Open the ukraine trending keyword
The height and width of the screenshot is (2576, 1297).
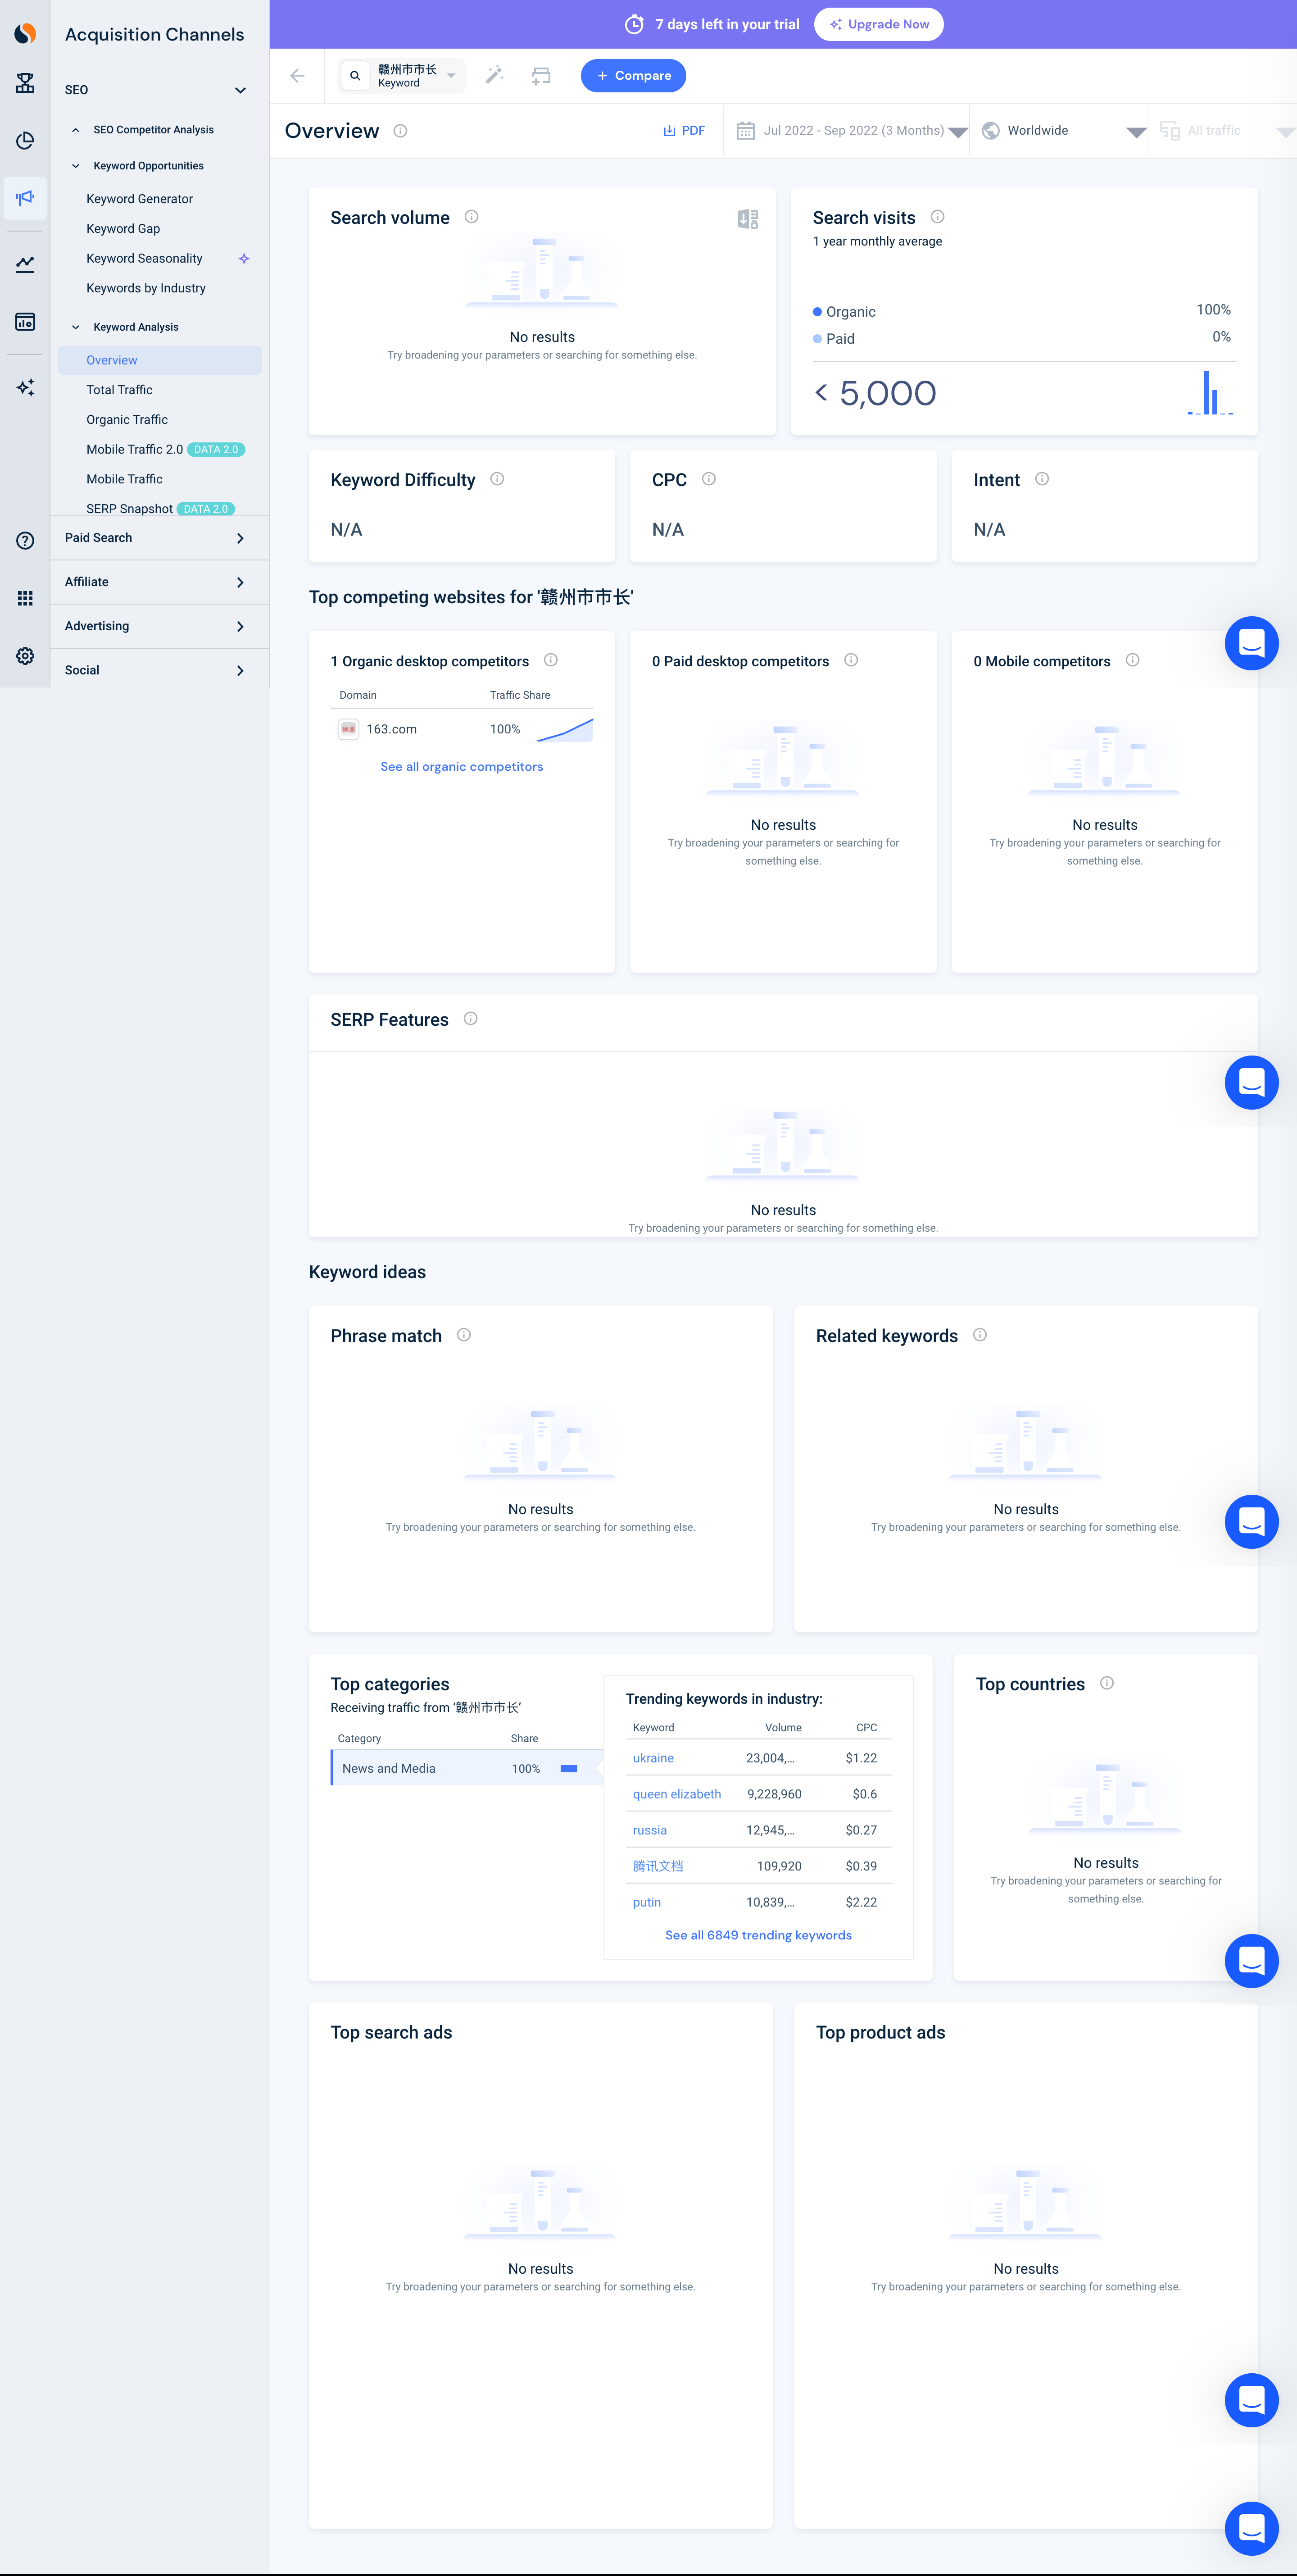coord(653,1758)
